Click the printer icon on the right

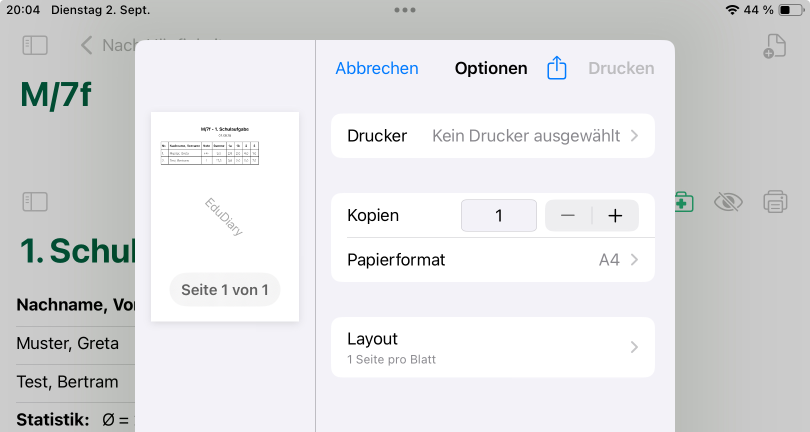[x=775, y=202]
